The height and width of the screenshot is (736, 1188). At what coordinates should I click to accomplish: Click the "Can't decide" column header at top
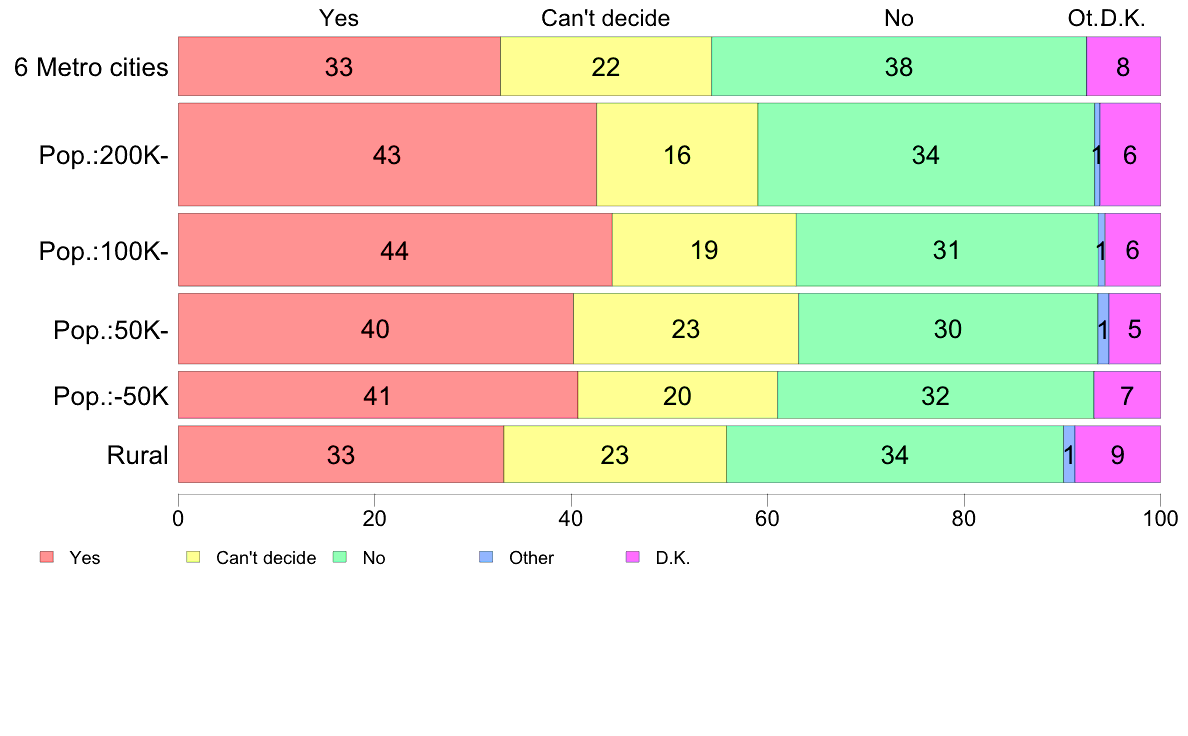[x=605, y=18]
